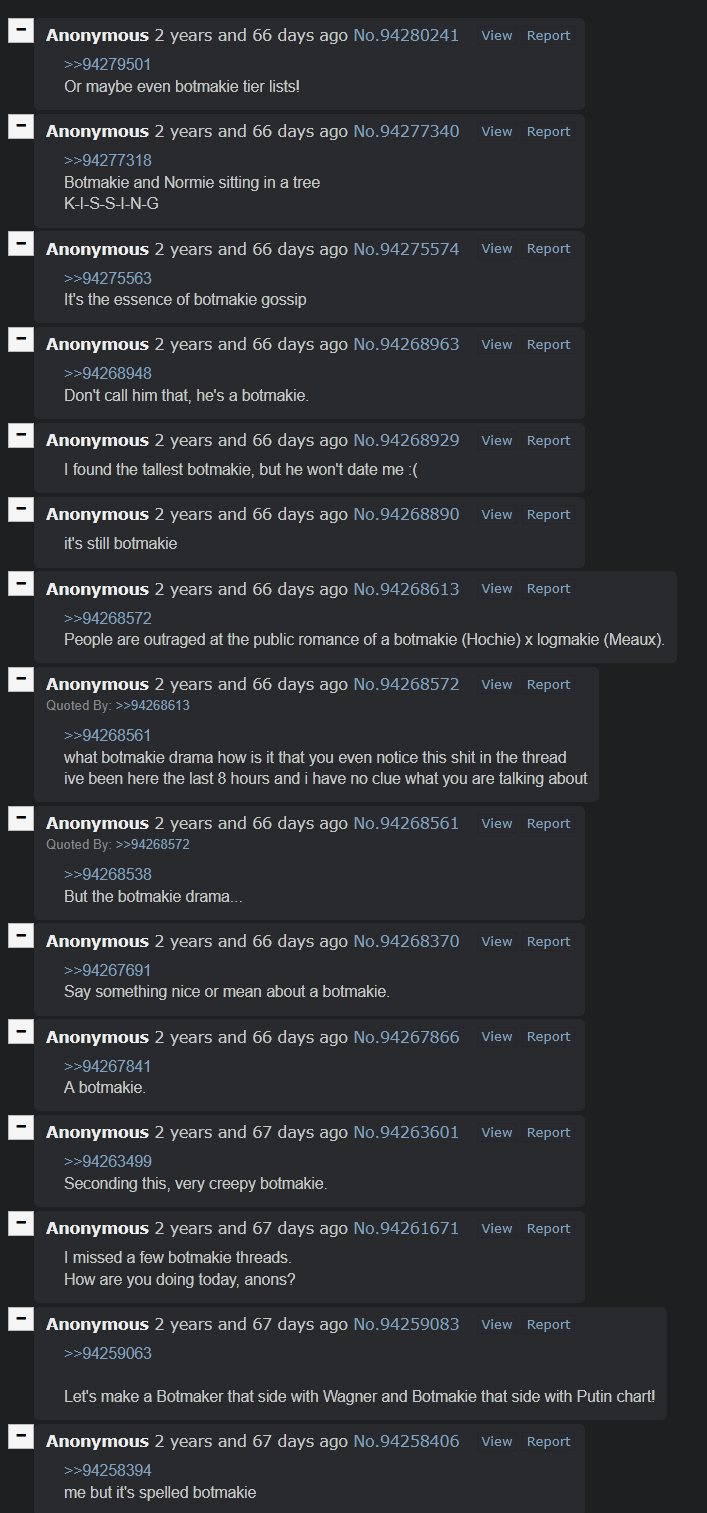Screen dimensions: 707x1513
Task: Collapse post No.94268890 minus toggle
Action: [21, 510]
